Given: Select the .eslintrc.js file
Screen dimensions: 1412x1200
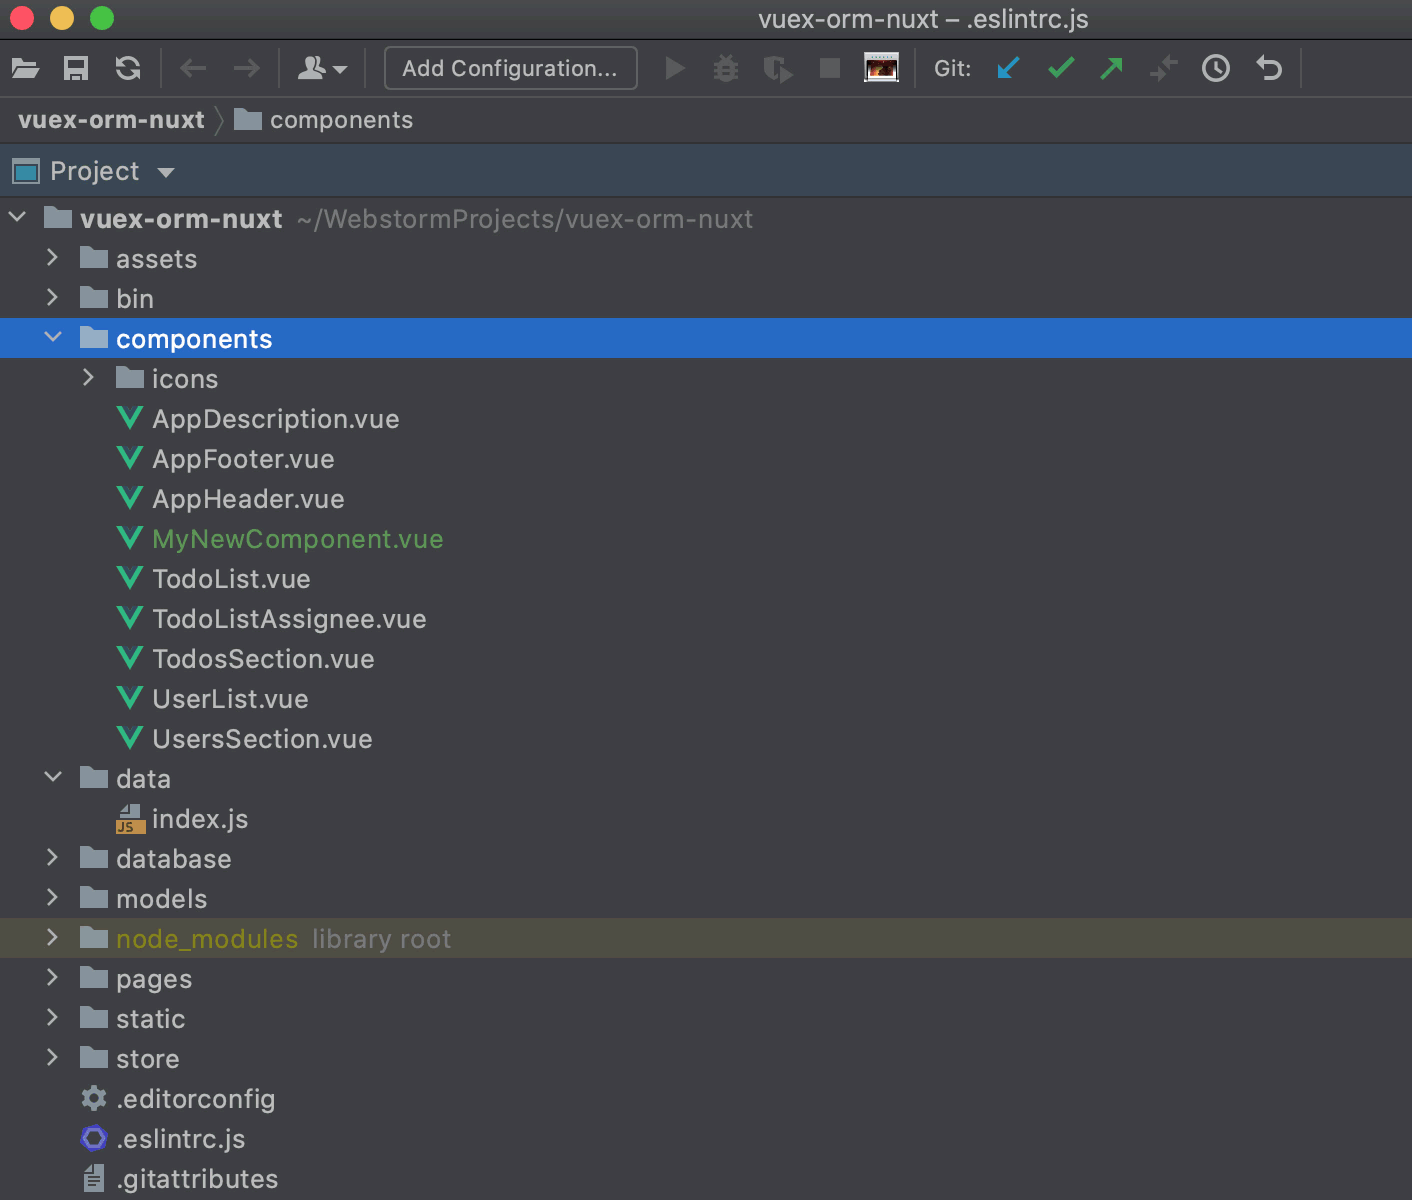Looking at the screenshot, I should coord(180,1139).
